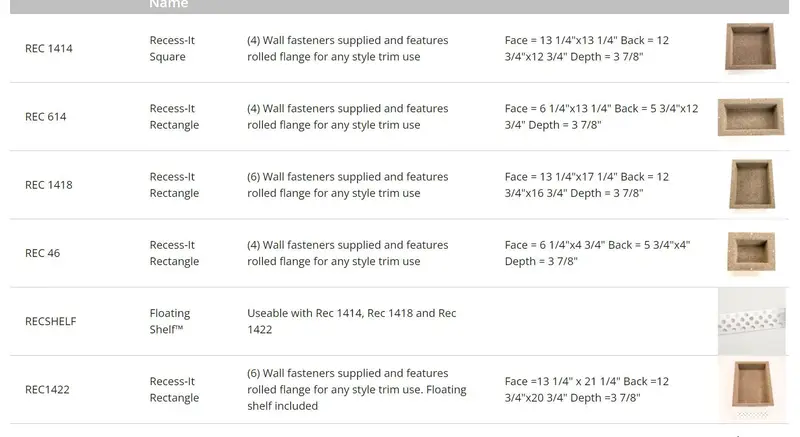The width and height of the screenshot is (800, 437).
Task: Select the REC 1414 model number
Action: [49, 48]
